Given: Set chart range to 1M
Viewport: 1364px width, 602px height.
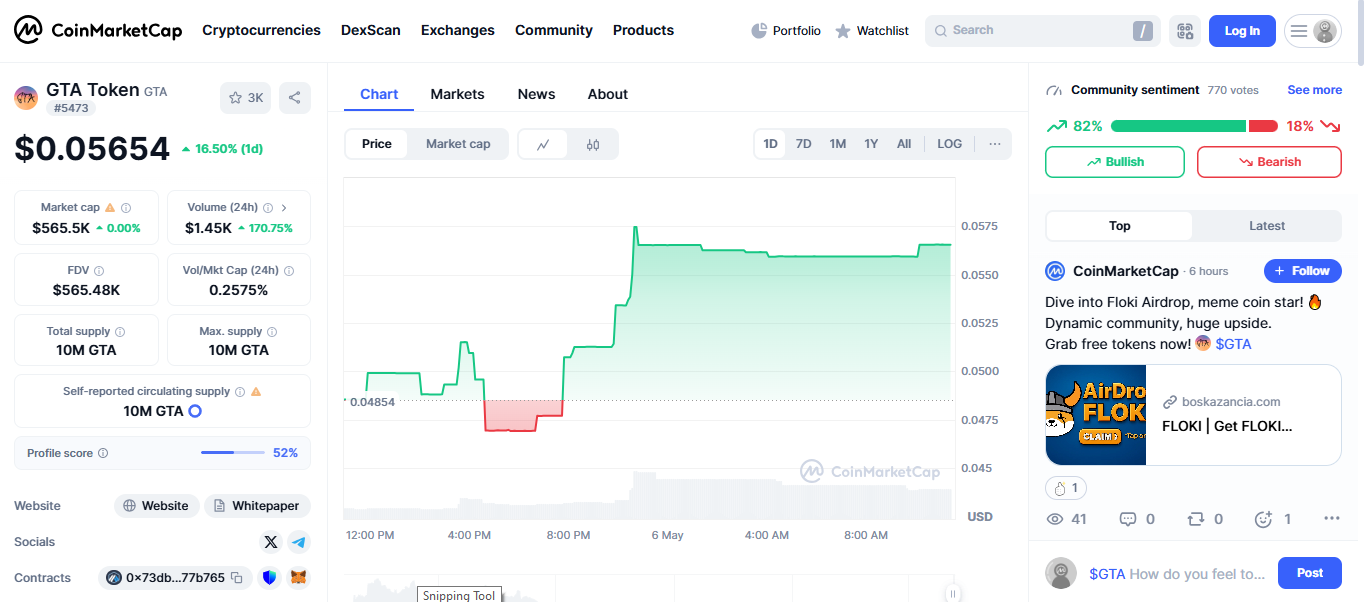Looking at the screenshot, I should [838, 144].
